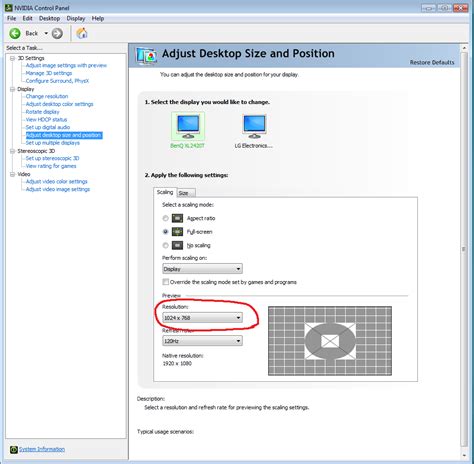Click the Back button label

32,33
